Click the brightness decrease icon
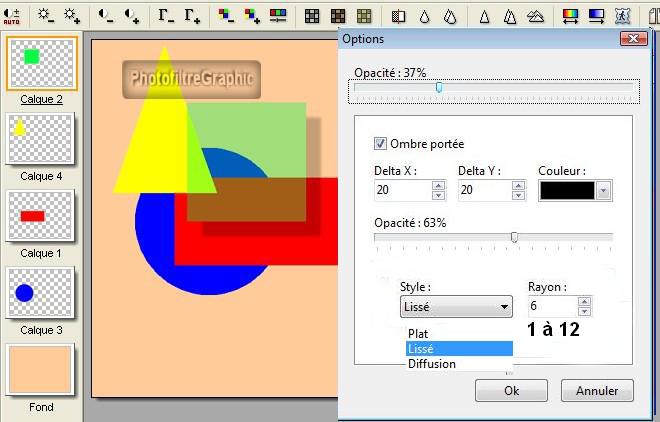660x422 pixels. (x=46, y=16)
